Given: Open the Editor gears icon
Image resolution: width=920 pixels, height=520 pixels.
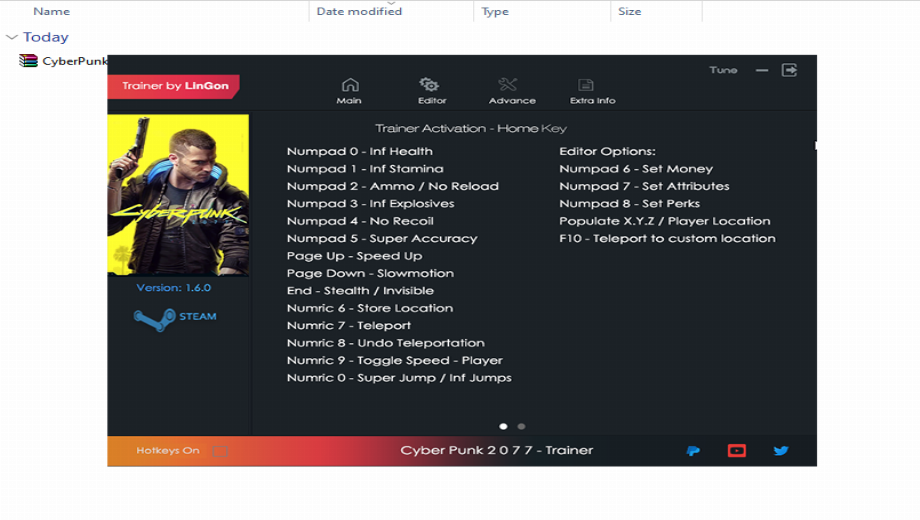Looking at the screenshot, I should click(x=429, y=85).
